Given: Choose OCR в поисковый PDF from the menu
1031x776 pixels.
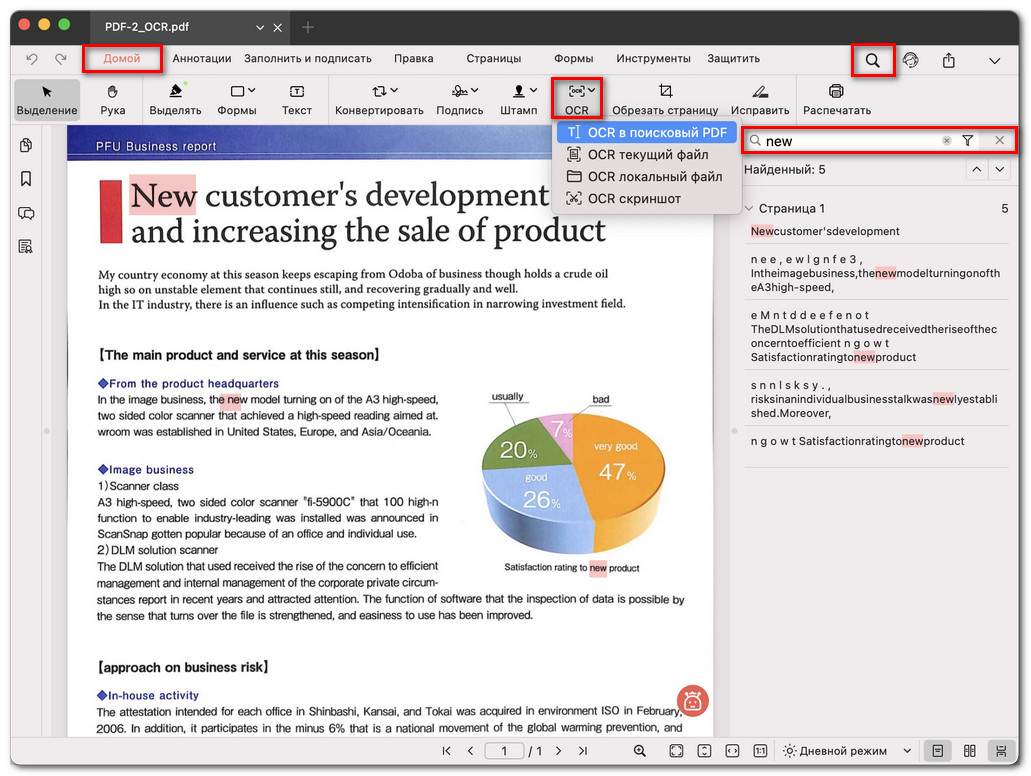Looking at the screenshot, I should point(647,131).
